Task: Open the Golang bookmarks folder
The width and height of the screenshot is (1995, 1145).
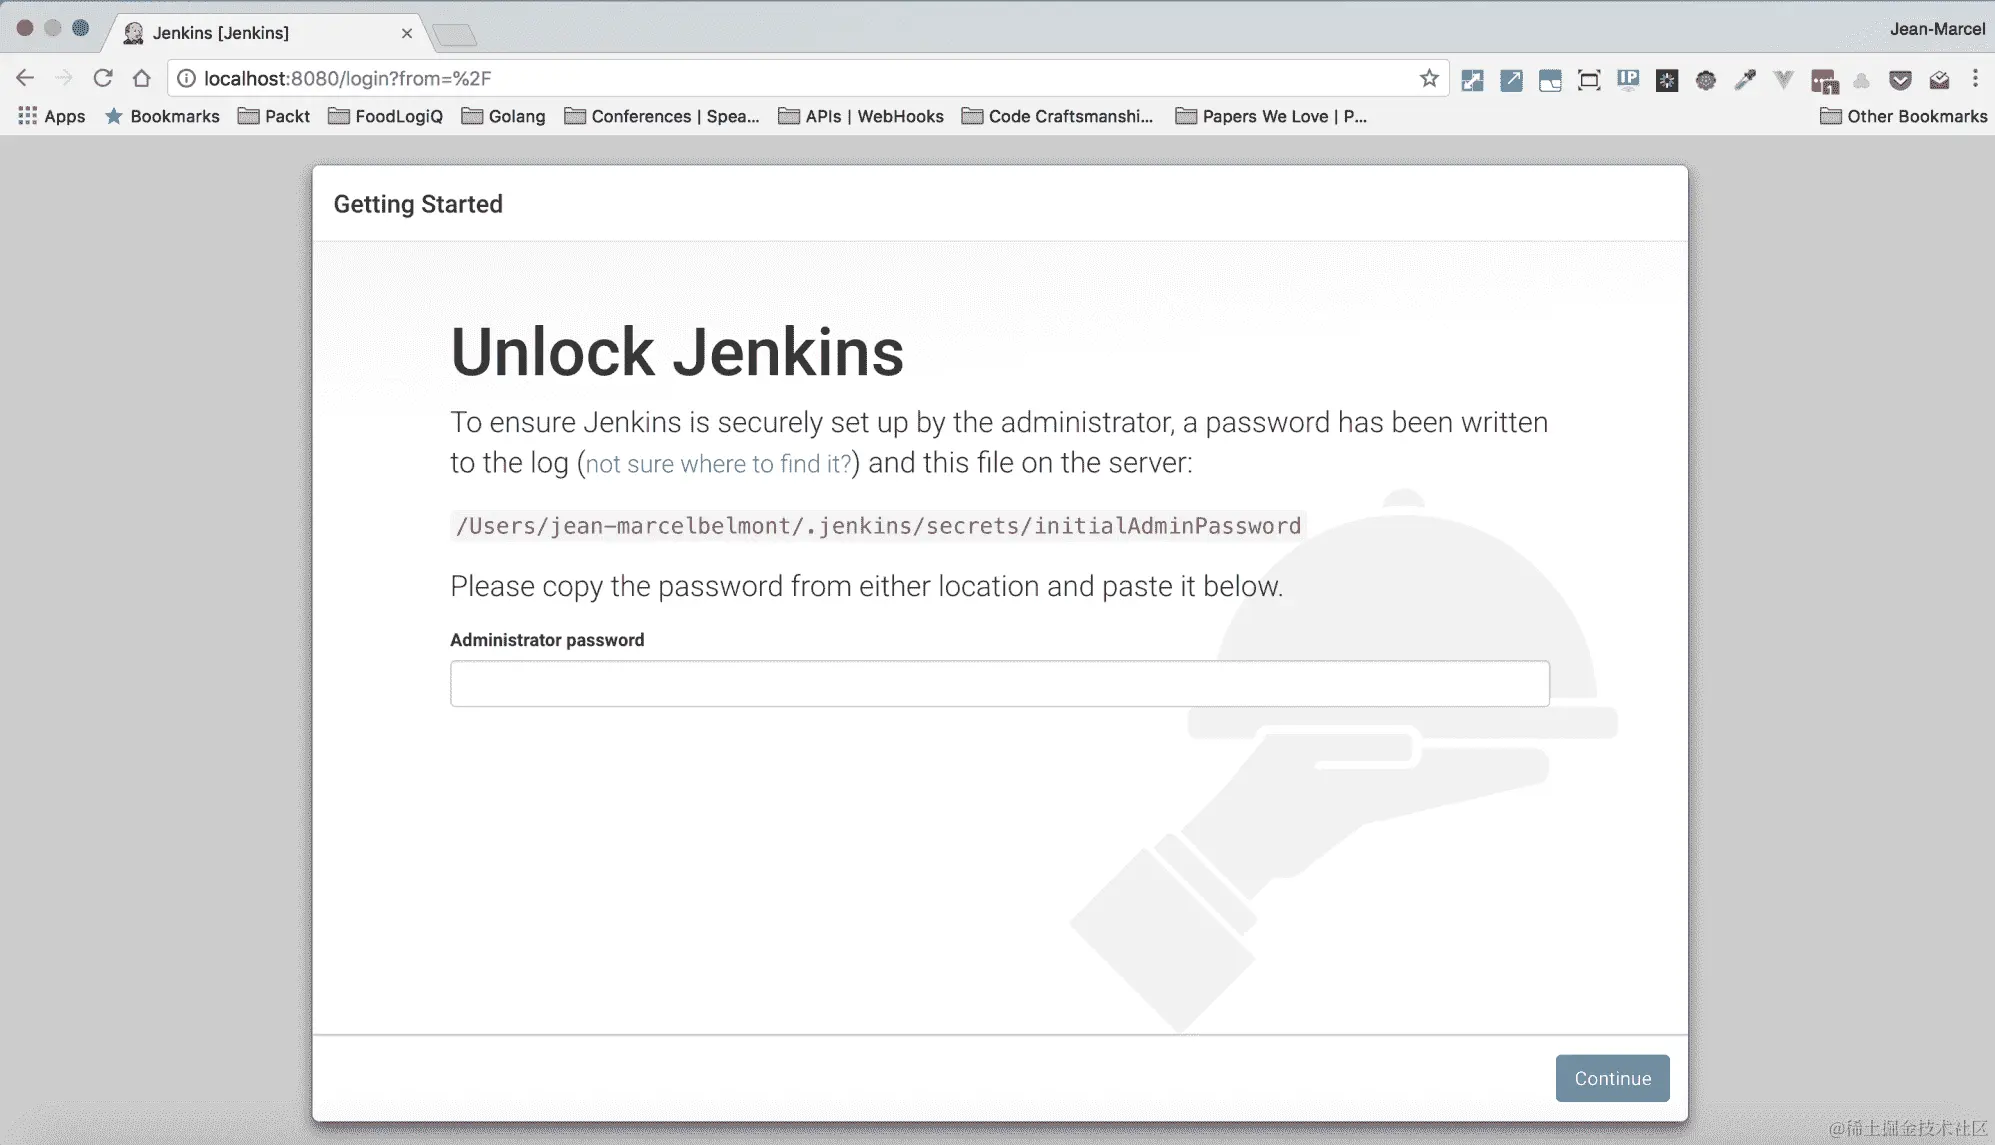Action: pos(504,116)
